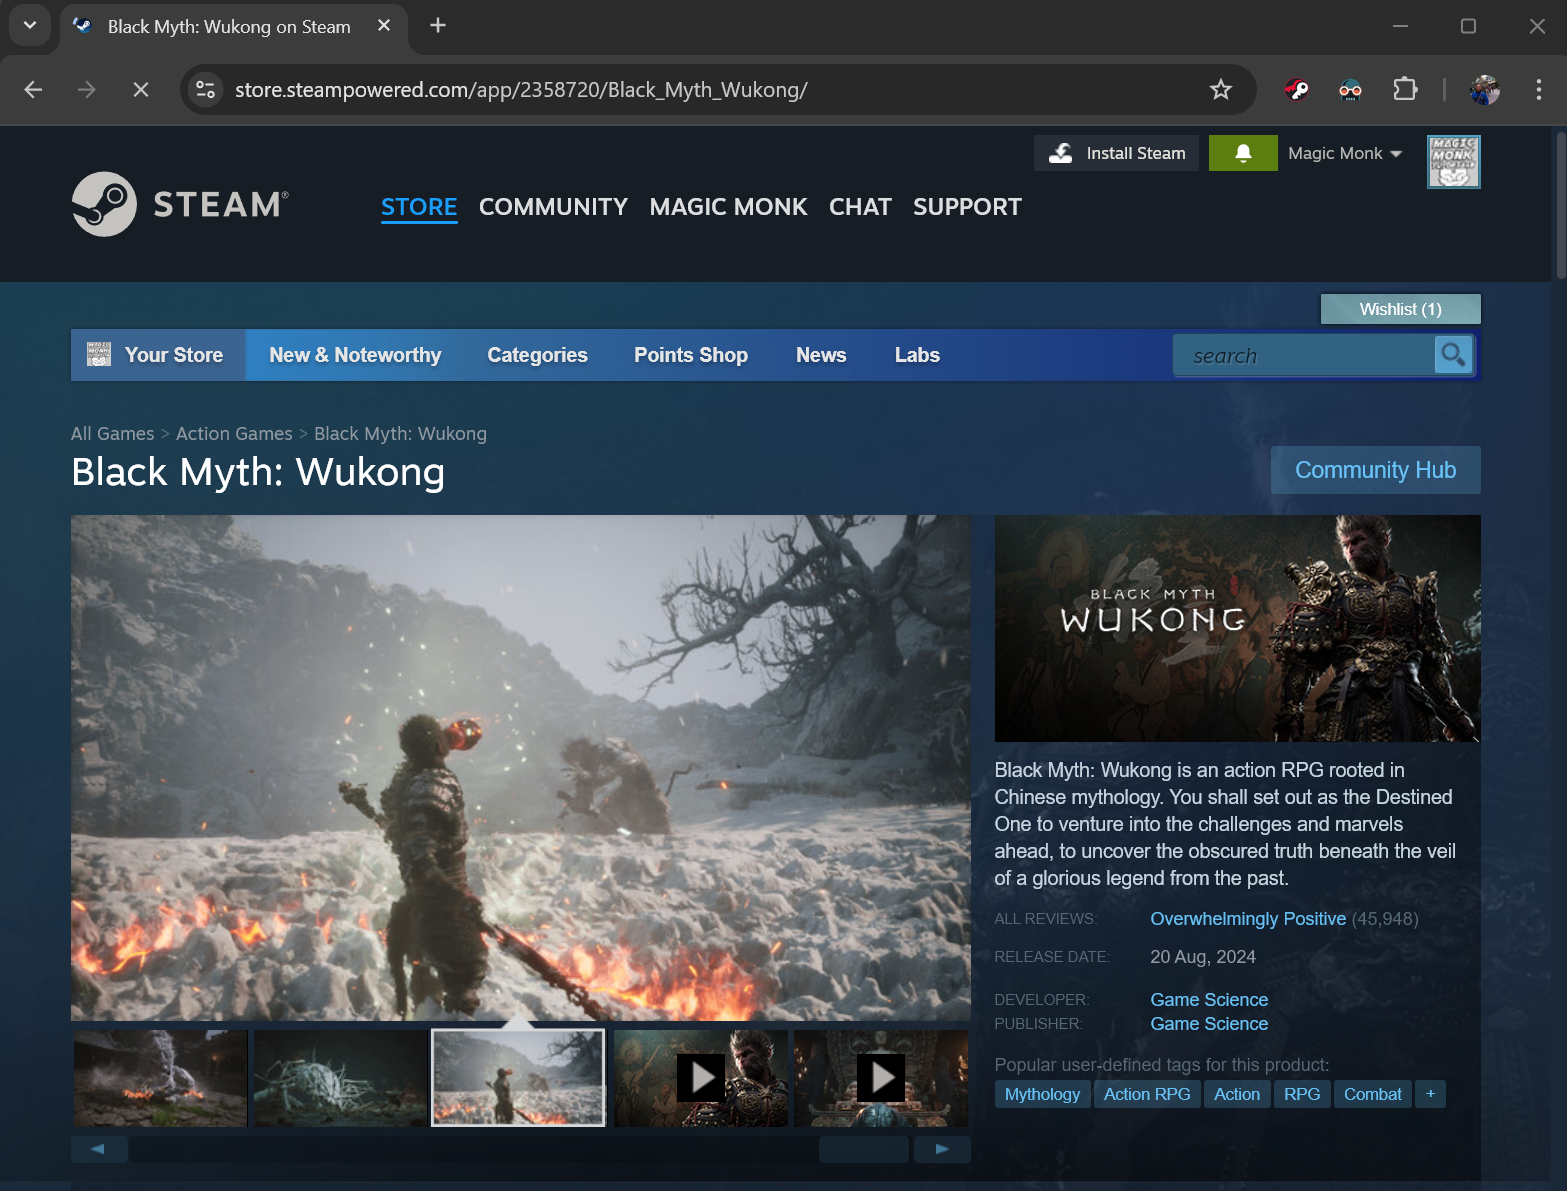The image size is (1567, 1191).
Task: Click the thumbnail strip scrollbar handle
Action: coord(864,1149)
